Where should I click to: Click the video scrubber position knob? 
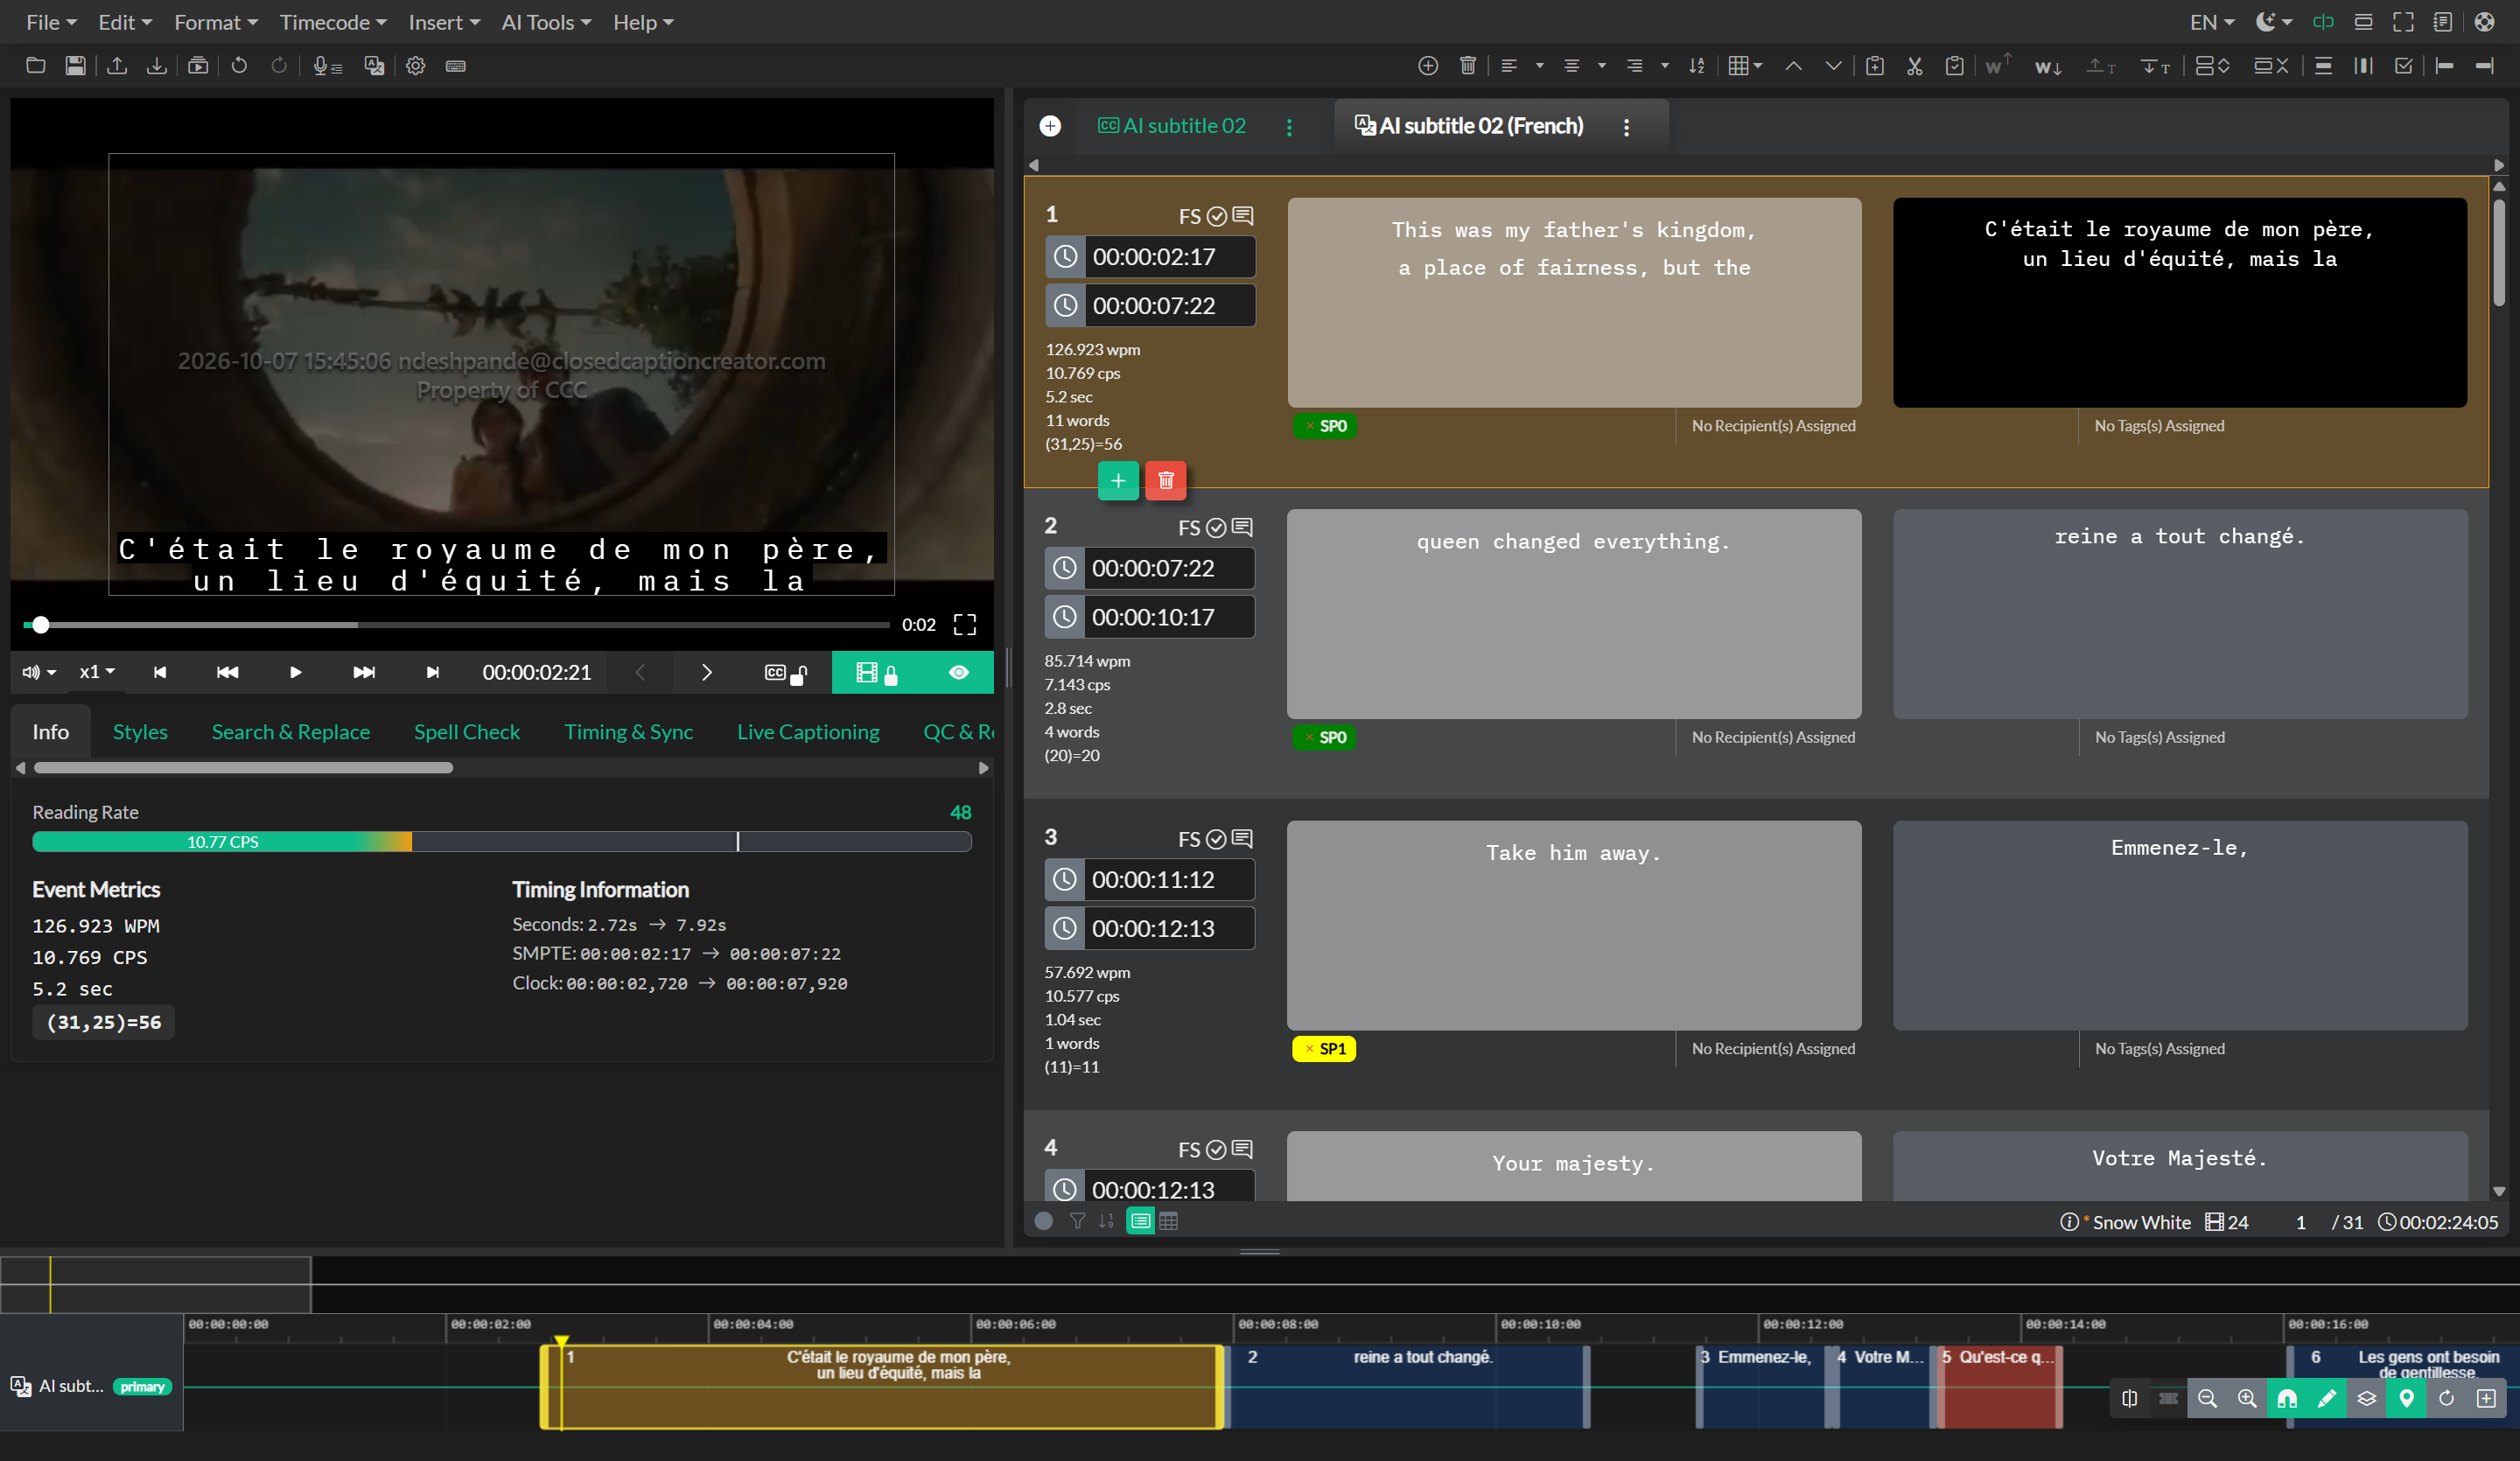click(40, 625)
